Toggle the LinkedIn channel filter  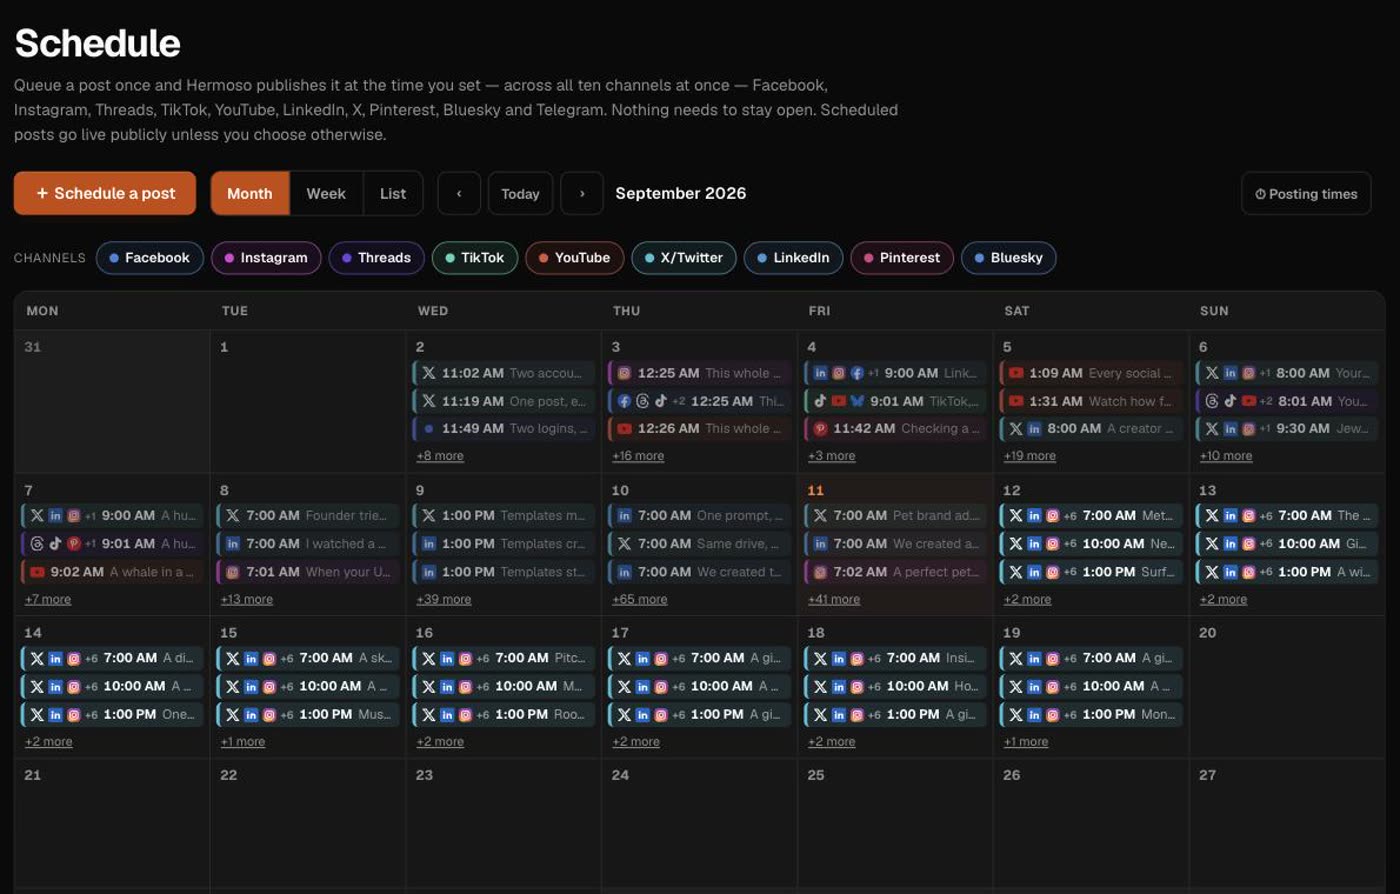794,258
